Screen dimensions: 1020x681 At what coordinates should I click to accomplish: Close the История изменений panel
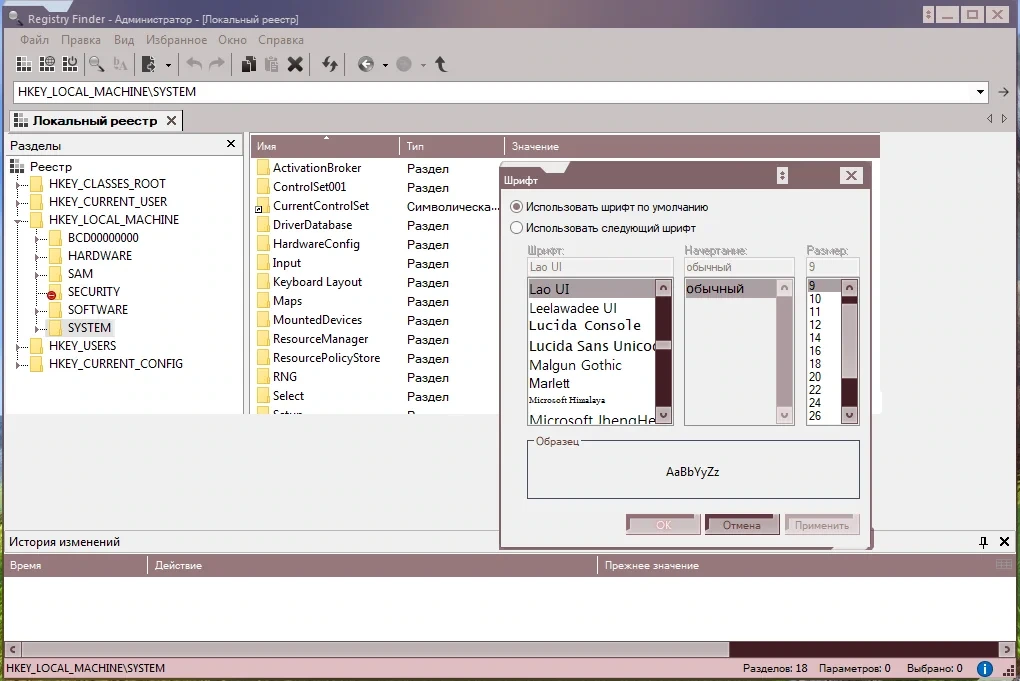coord(1004,541)
